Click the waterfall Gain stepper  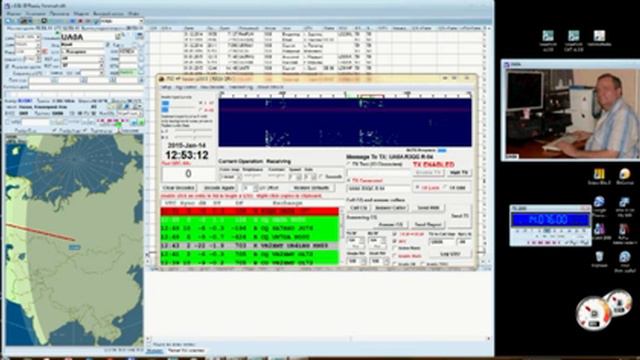coord(311,177)
